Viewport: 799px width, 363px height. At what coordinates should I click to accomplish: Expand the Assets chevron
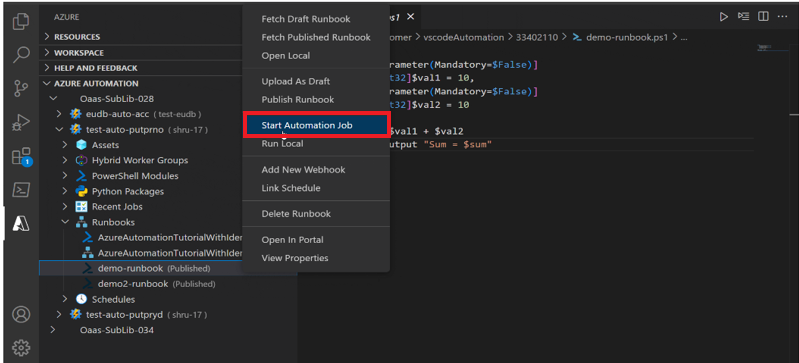[x=65, y=145]
